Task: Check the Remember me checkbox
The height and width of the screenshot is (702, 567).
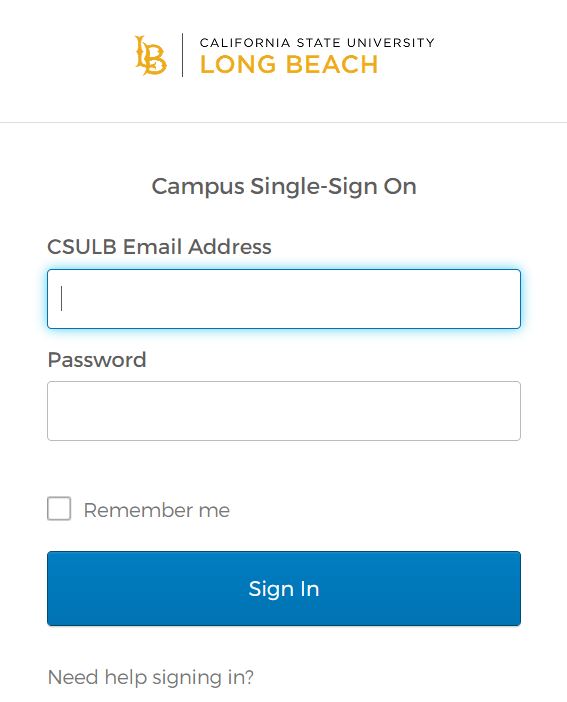Action: pyautogui.click(x=59, y=509)
